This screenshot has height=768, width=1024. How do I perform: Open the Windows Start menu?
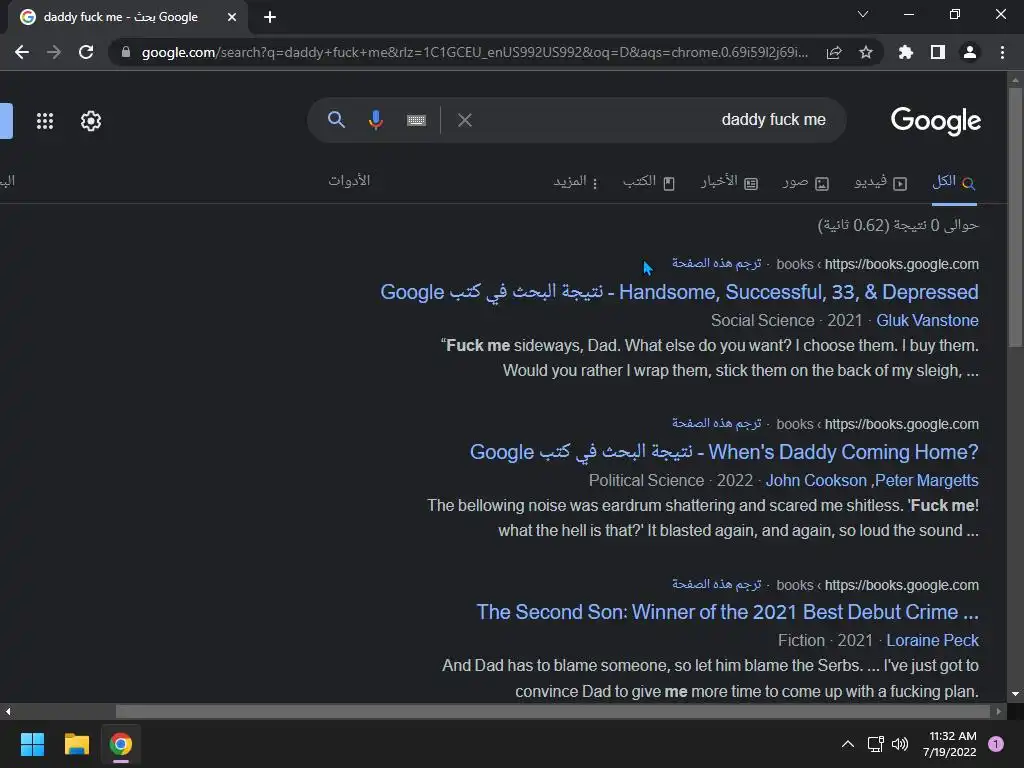tap(32, 744)
